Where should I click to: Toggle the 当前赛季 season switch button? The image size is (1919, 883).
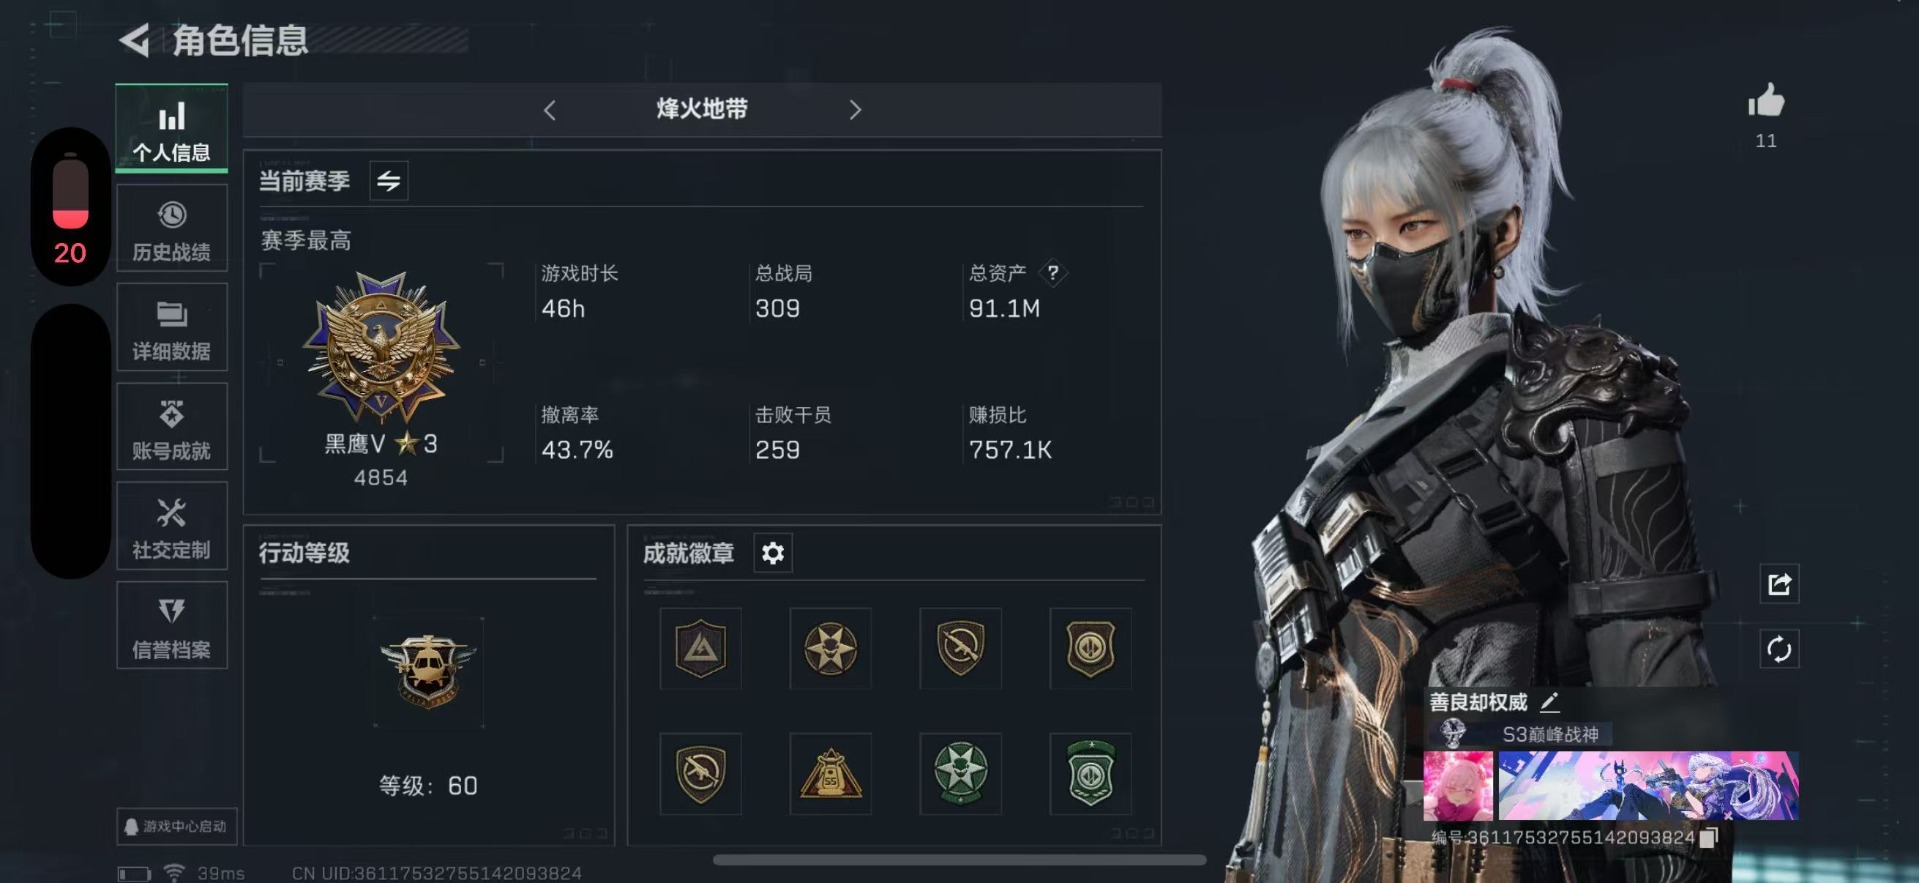point(389,181)
